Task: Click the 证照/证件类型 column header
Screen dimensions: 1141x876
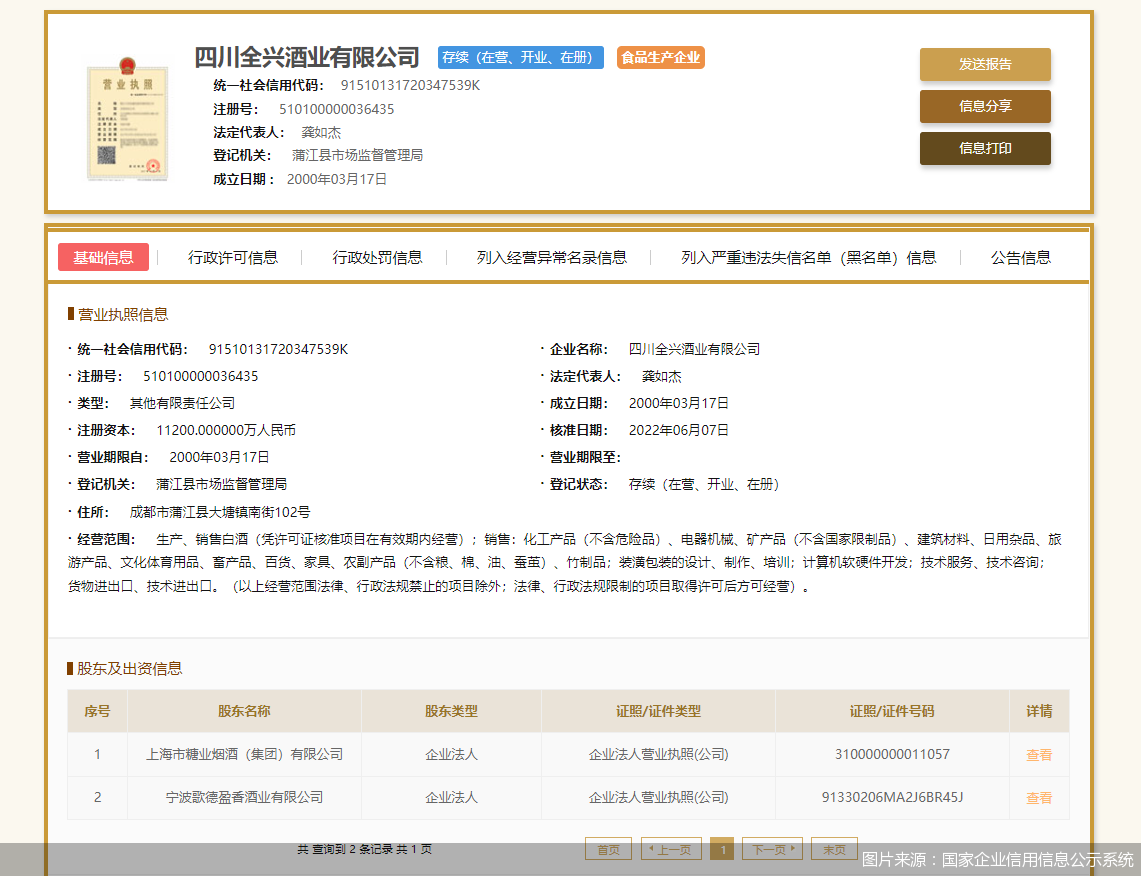Action: click(659, 711)
